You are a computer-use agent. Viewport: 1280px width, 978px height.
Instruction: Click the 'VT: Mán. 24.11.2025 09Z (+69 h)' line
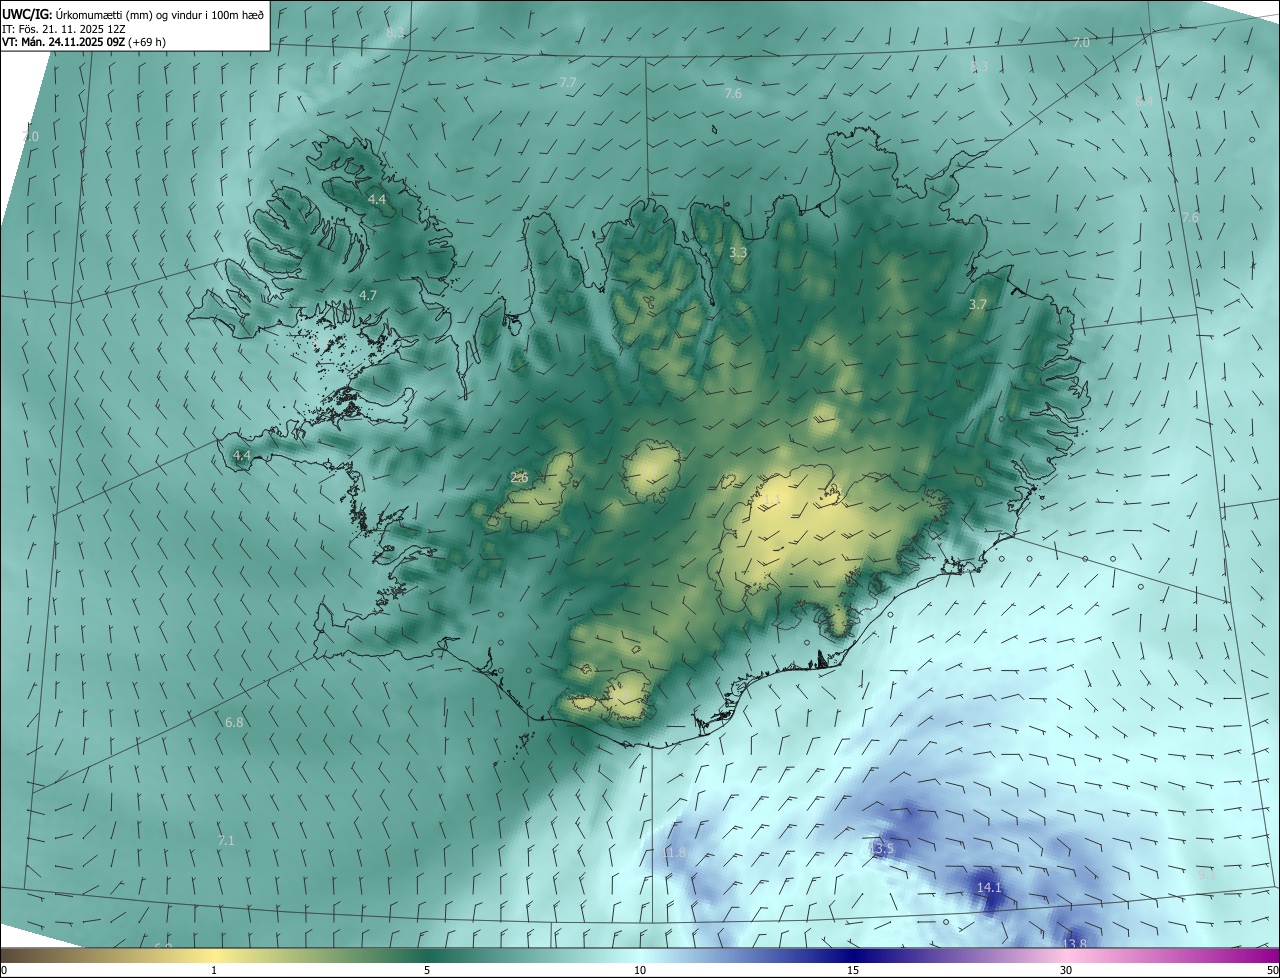[83, 43]
